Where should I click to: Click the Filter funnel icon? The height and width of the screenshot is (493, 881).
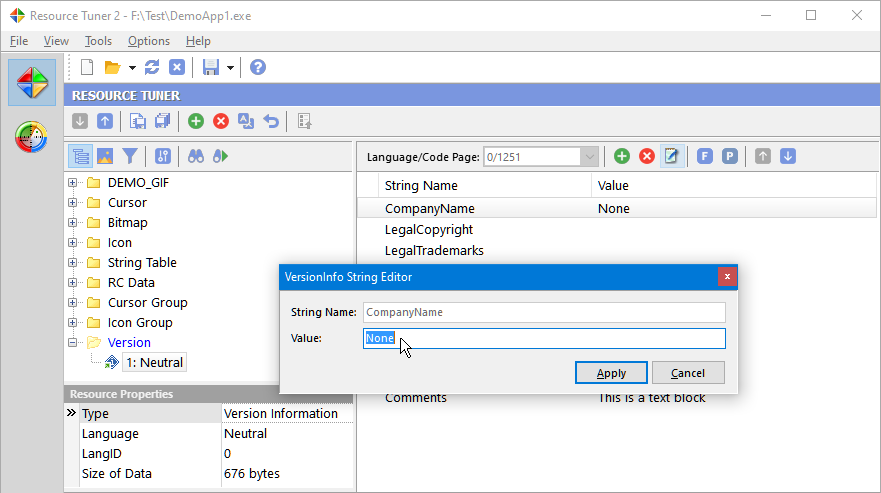[130, 156]
